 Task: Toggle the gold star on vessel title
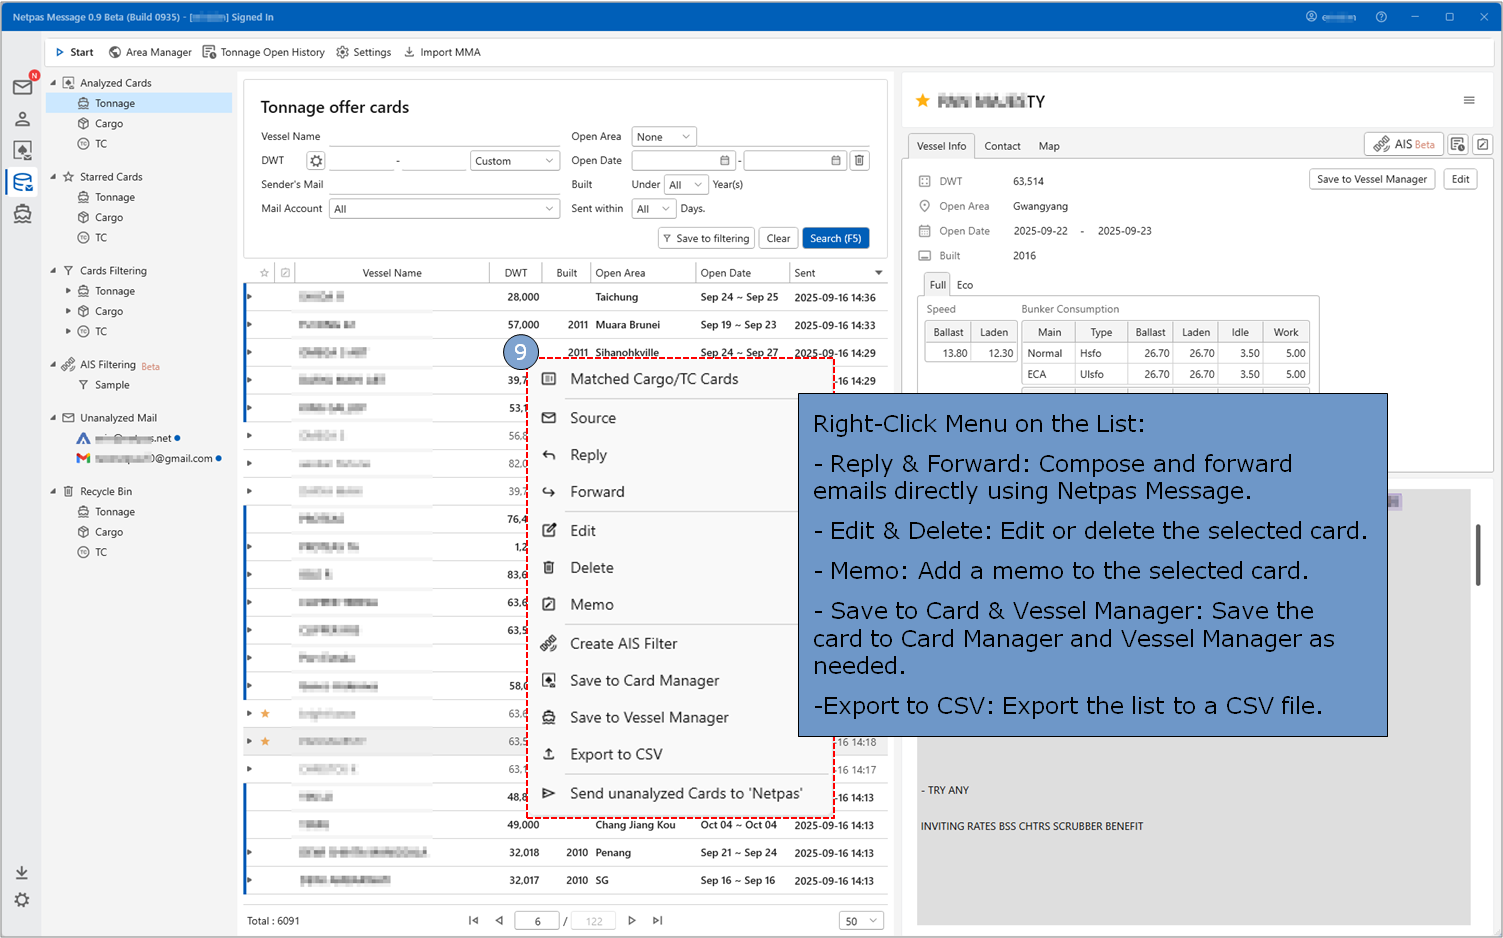(922, 101)
